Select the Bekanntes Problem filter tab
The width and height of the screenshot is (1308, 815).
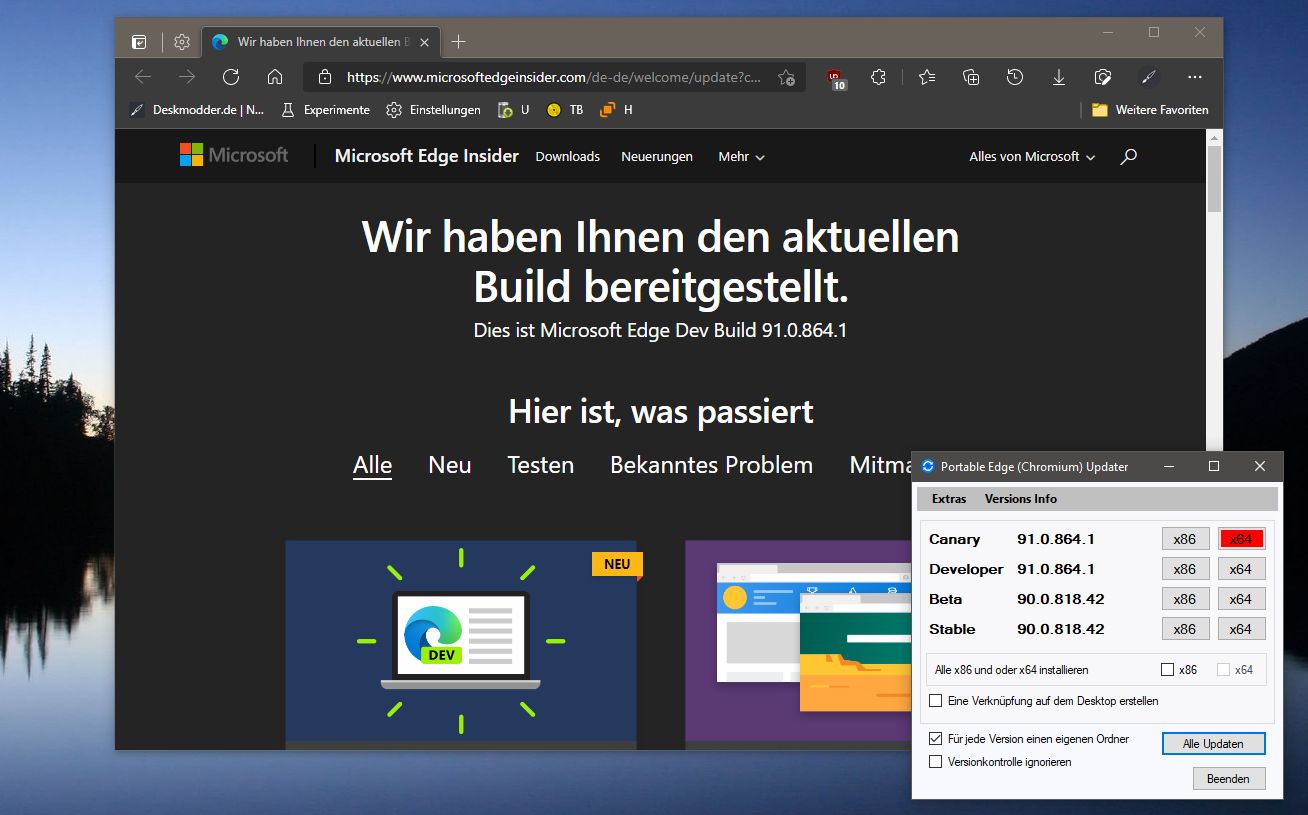pos(711,465)
